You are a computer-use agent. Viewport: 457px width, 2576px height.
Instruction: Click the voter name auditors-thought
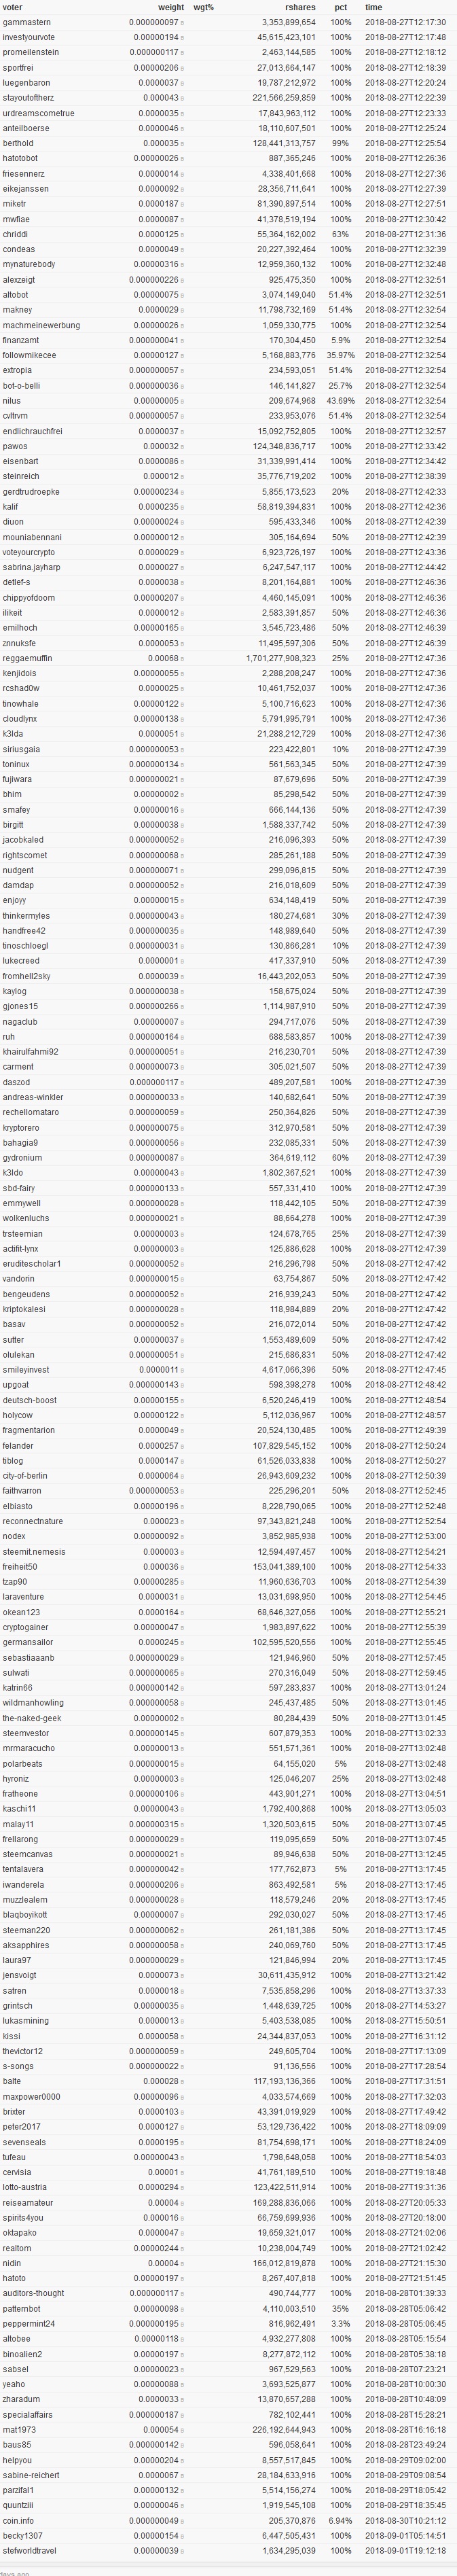[33, 2293]
